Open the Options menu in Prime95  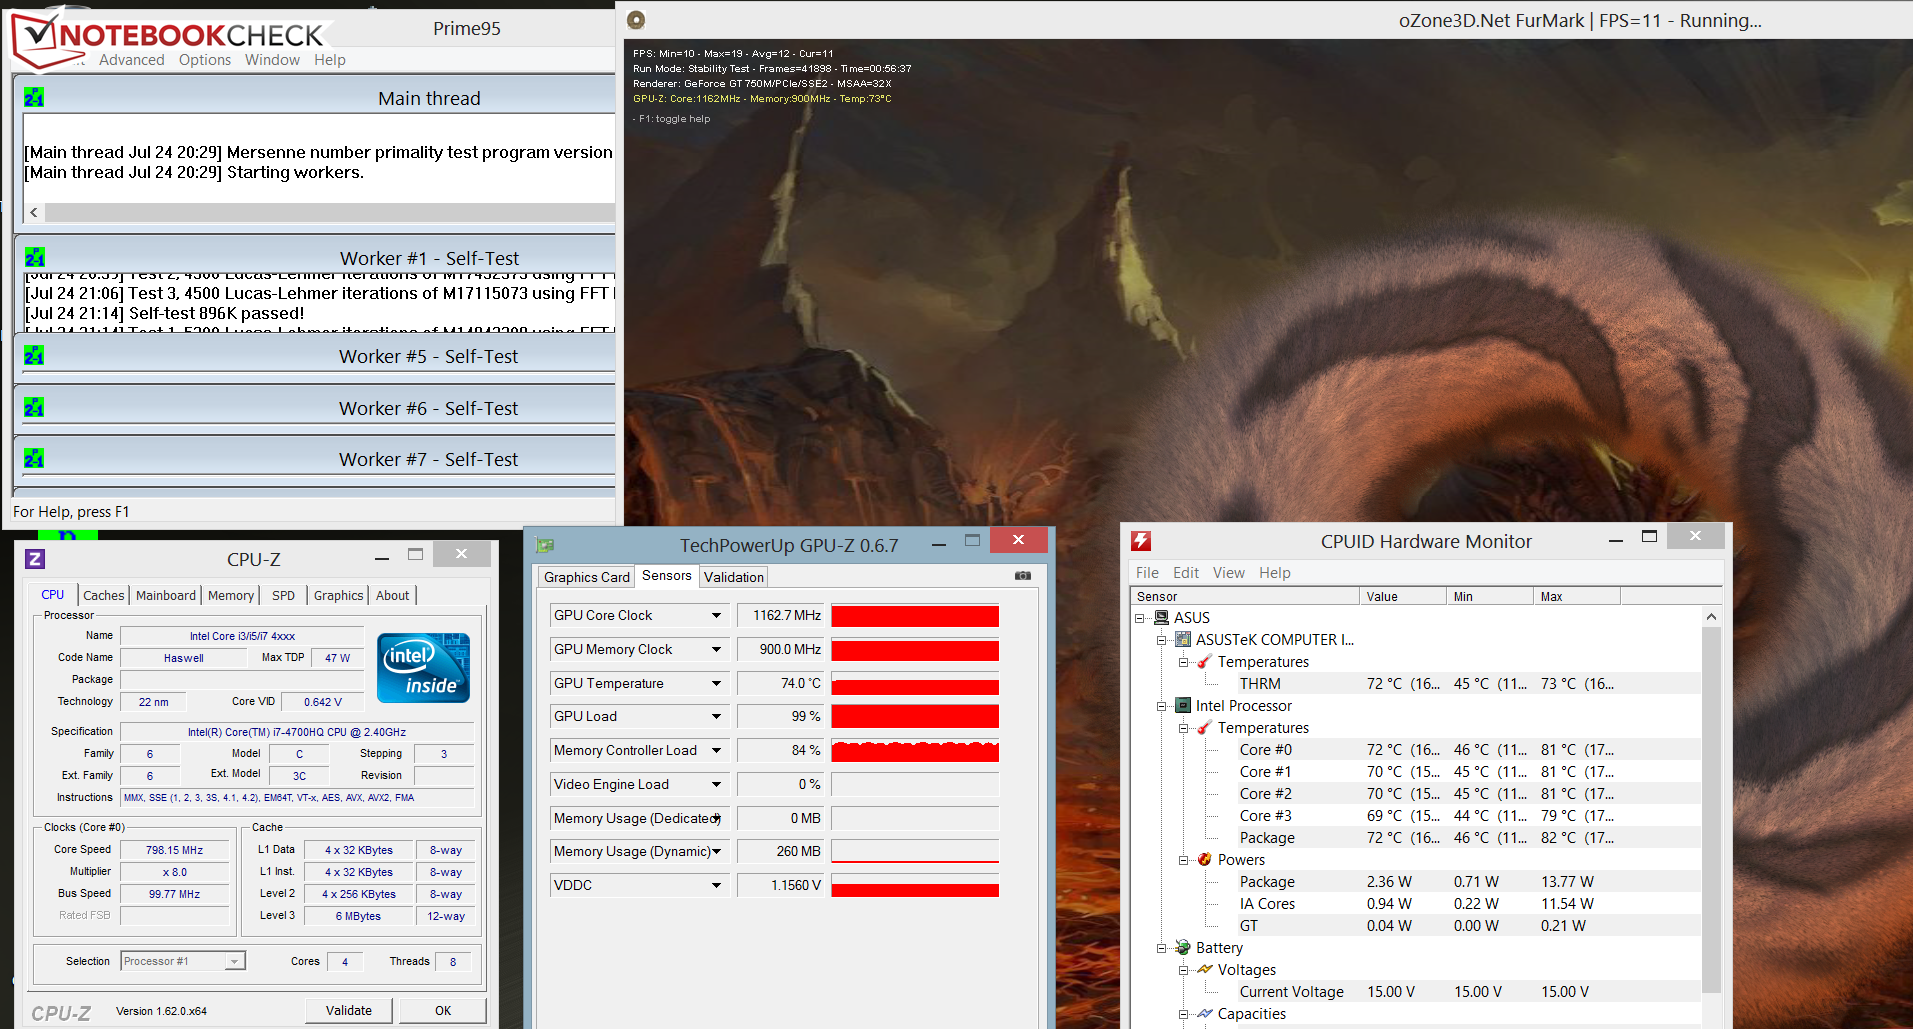pos(205,60)
